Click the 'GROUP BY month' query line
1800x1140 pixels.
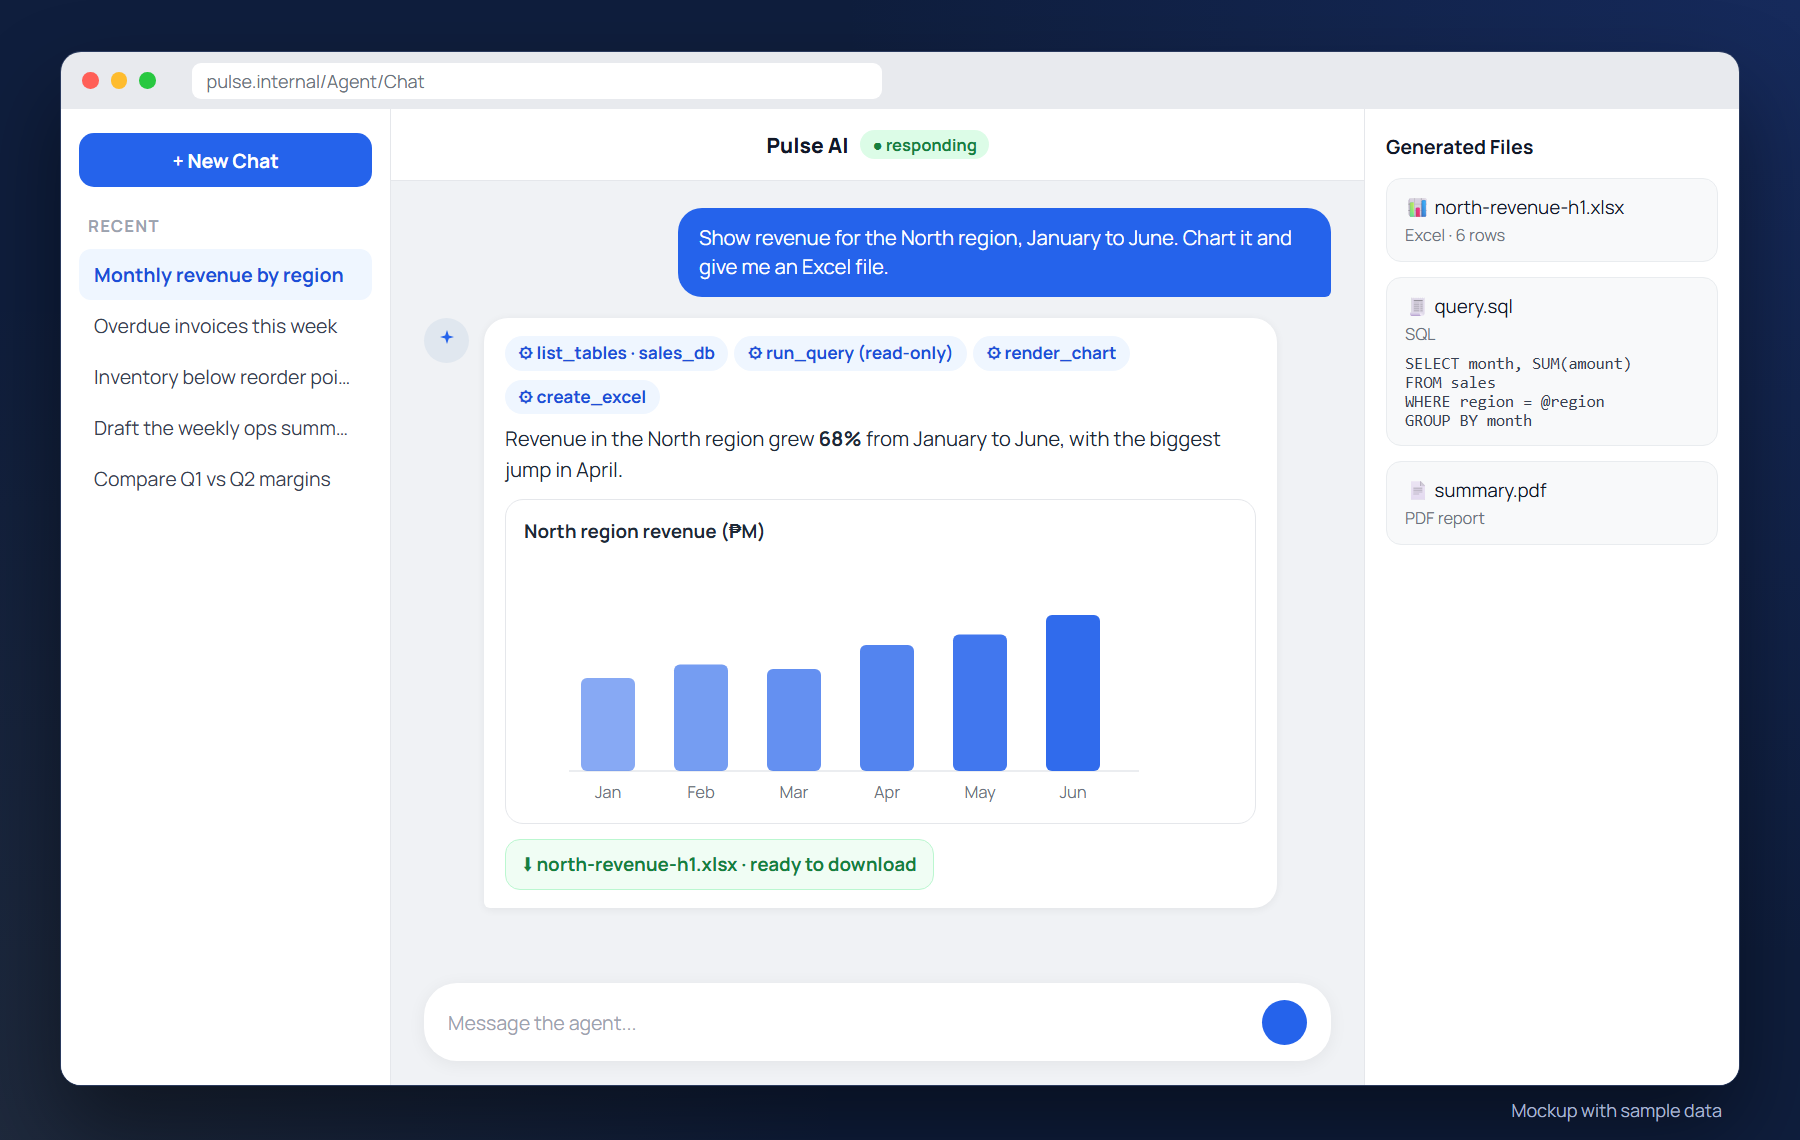coord(1468,421)
